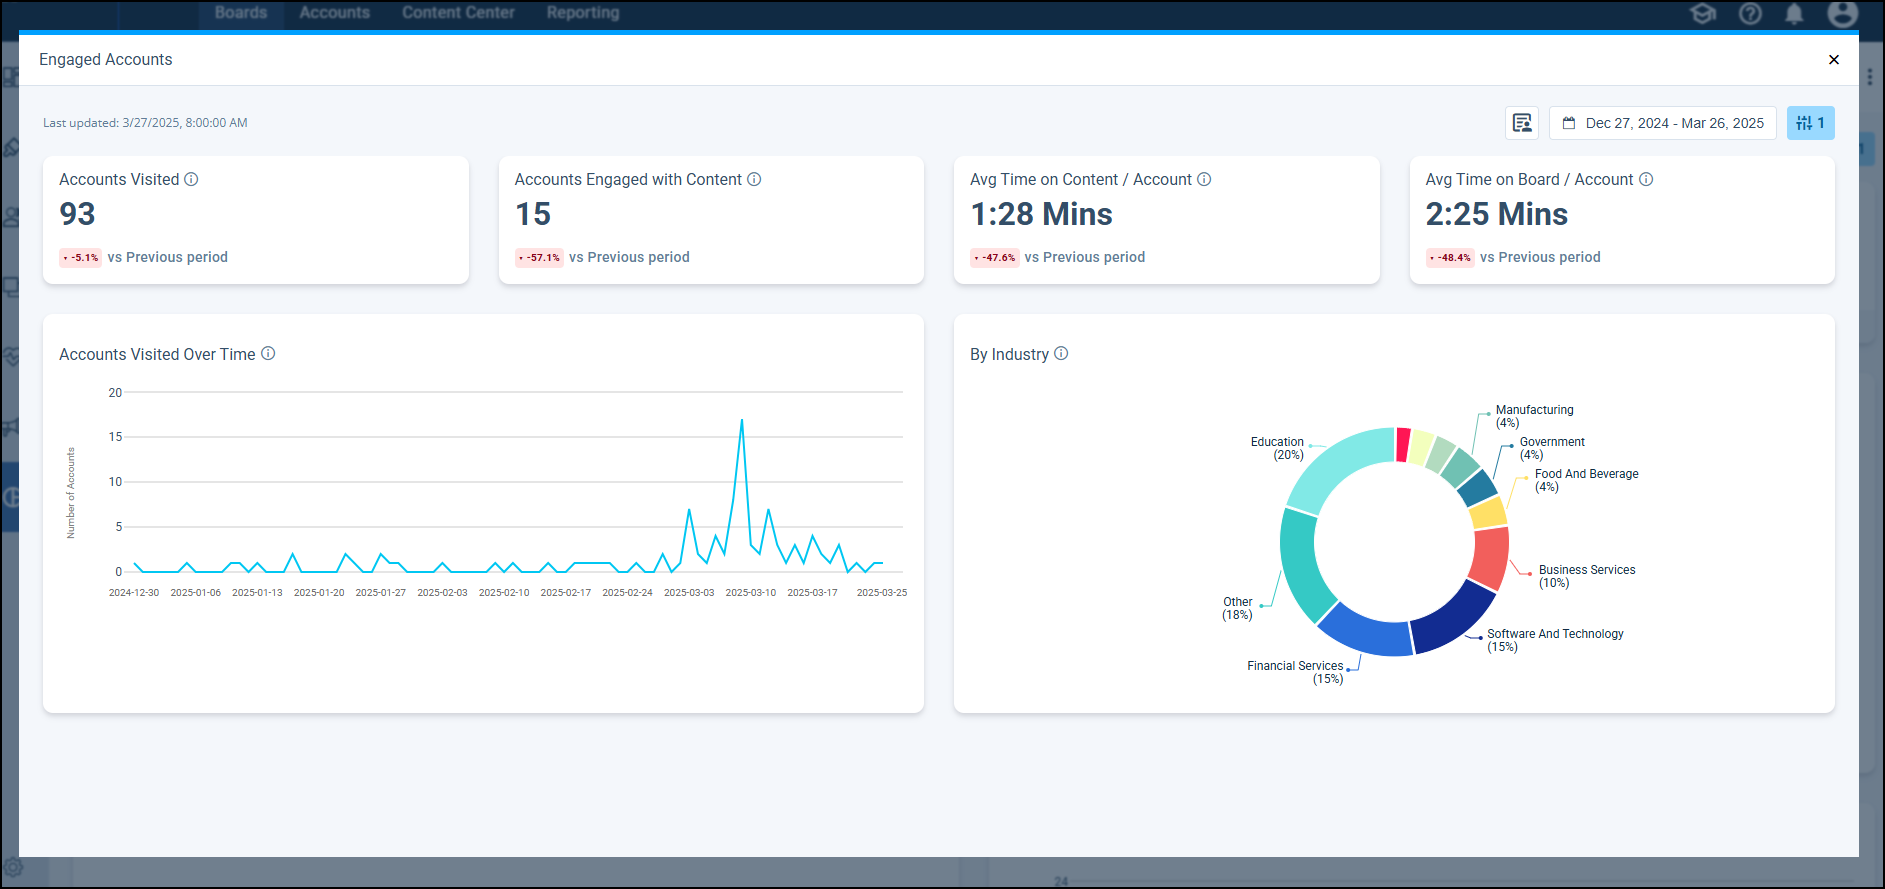Click info icon for Avg Time on Board
Viewport: 1885px width, 889px height.
tap(1646, 179)
